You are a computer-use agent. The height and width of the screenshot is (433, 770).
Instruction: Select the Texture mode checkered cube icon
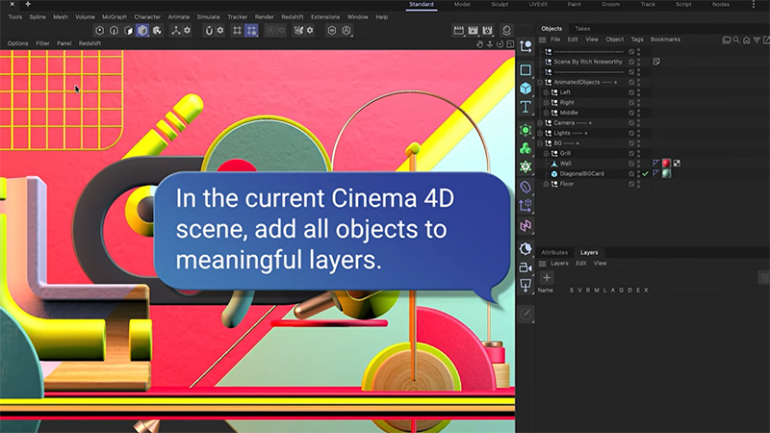tap(157, 30)
